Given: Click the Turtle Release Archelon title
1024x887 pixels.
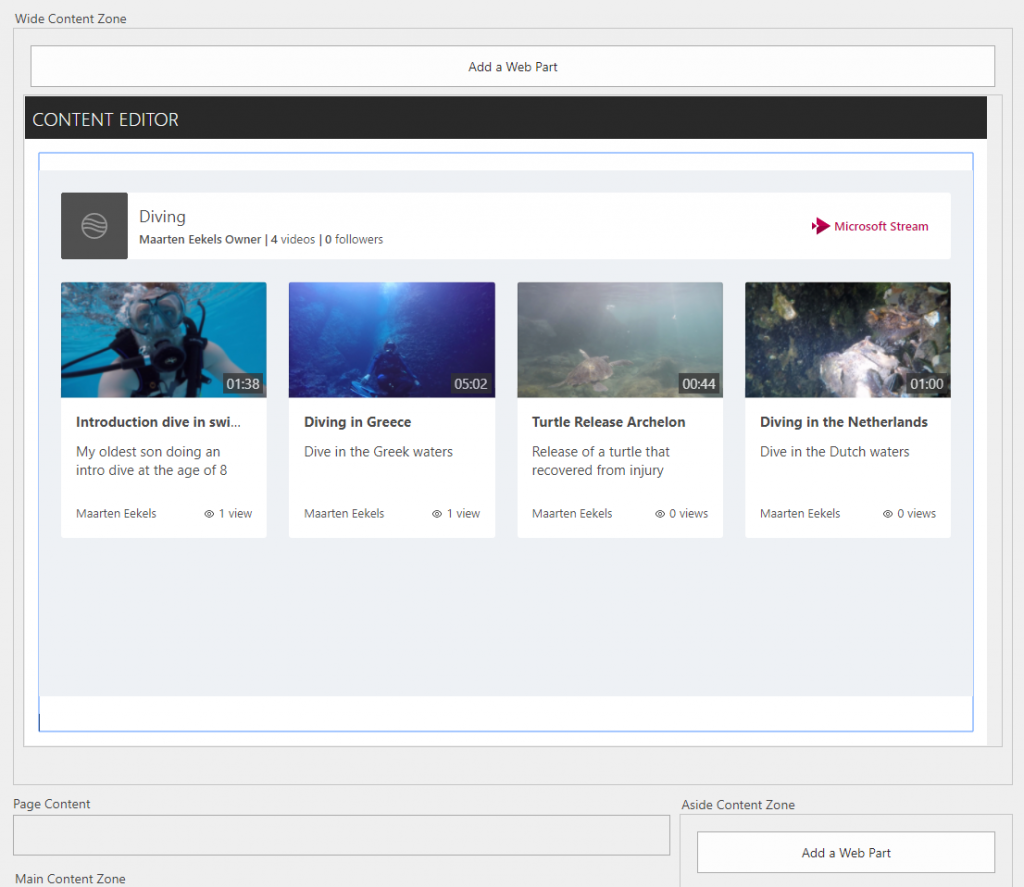Looking at the screenshot, I should (609, 422).
